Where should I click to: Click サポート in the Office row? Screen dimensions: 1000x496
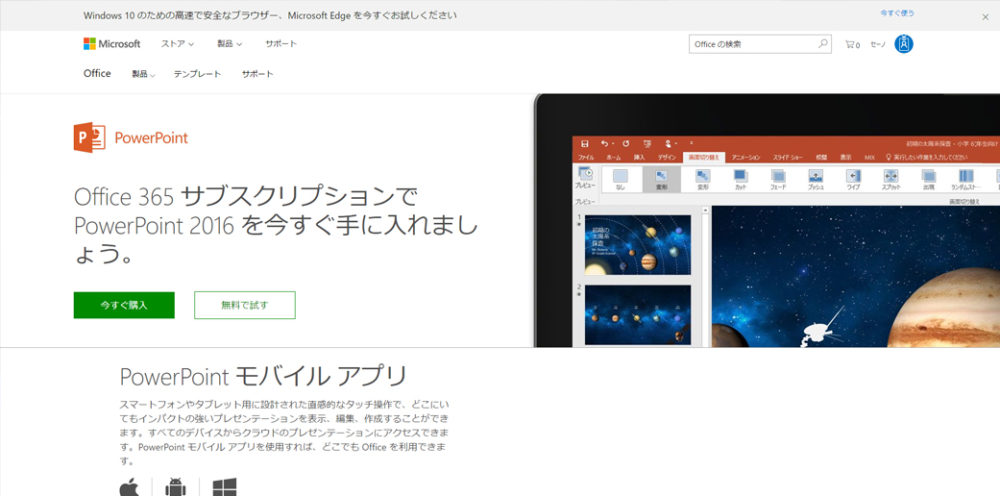point(258,74)
